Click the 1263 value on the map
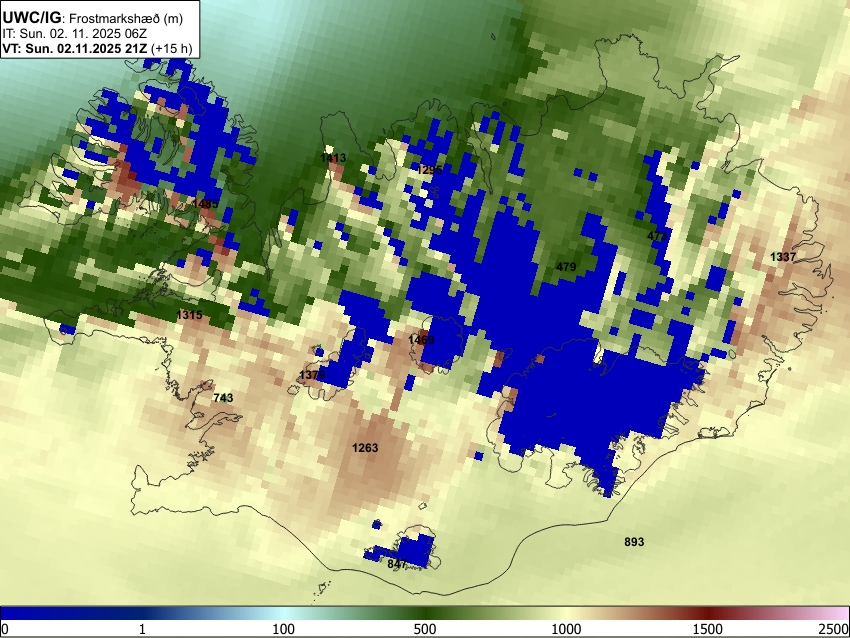The height and width of the screenshot is (638, 850). [x=365, y=448]
